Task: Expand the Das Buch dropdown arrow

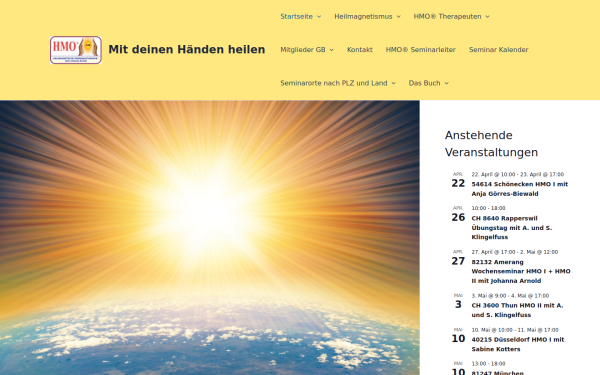Action: click(x=447, y=83)
